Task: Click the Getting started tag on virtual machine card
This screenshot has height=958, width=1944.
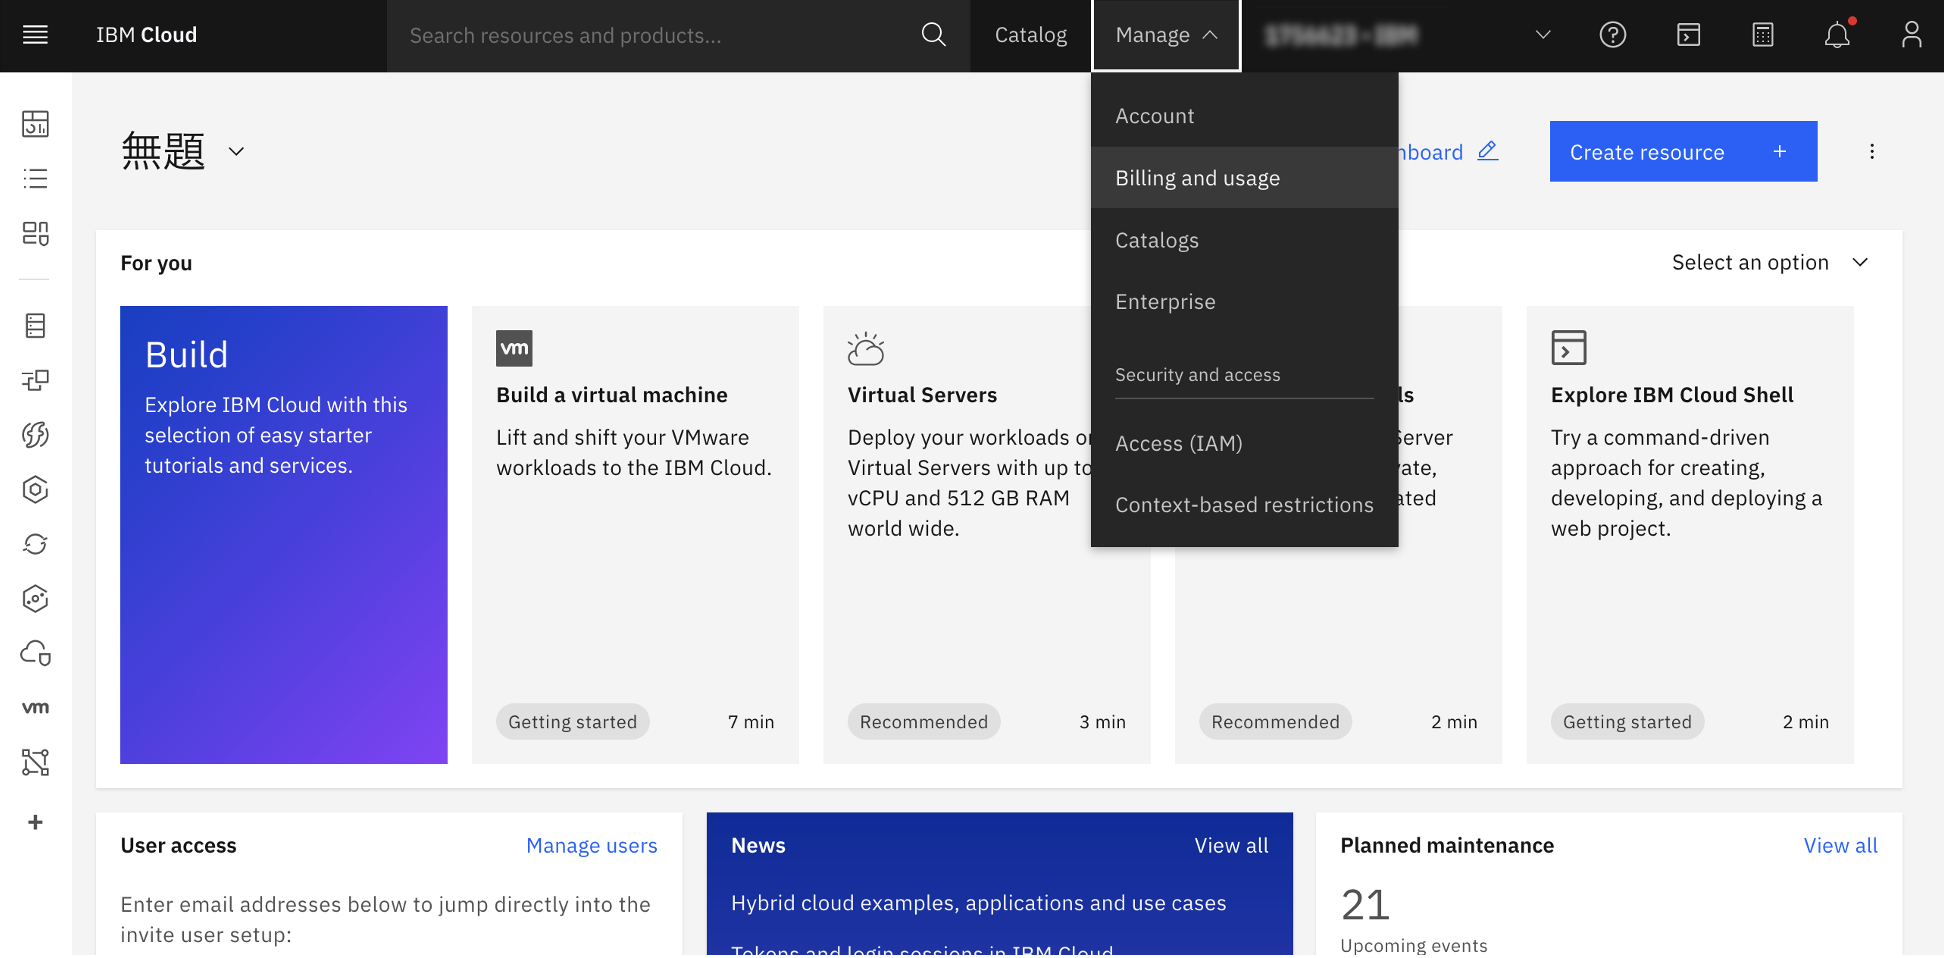Action: click(x=572, y=722)
